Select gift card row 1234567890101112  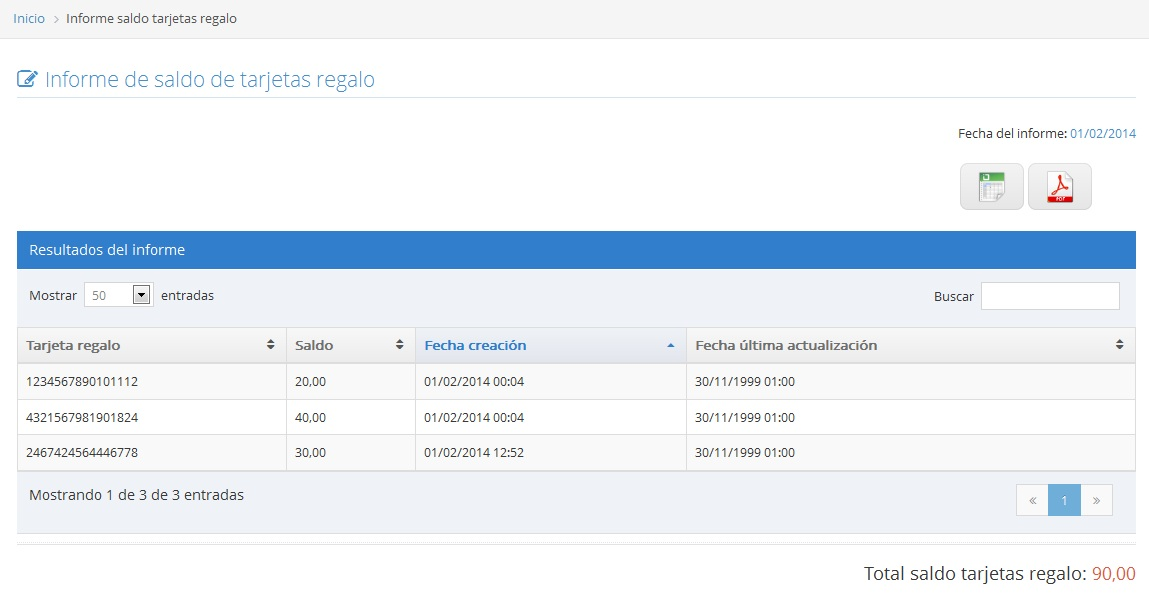click(x=82, y=381)
